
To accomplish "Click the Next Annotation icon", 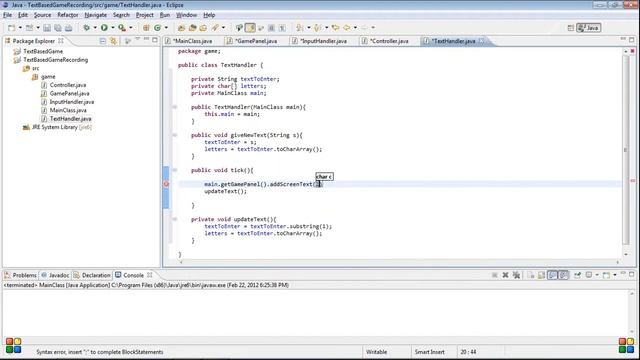I will [300, 28].
